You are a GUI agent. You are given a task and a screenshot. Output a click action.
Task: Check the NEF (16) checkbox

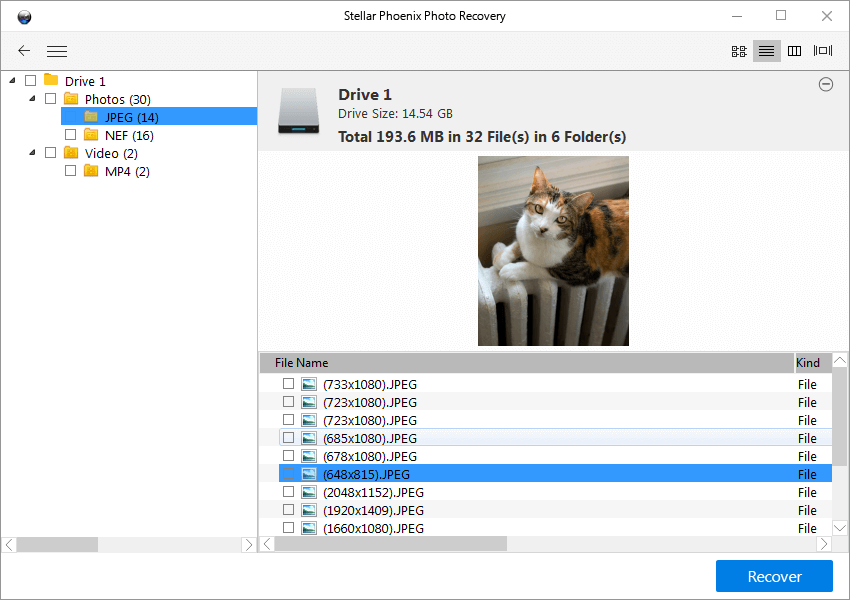pyautogui.click(x=70, y=134)
